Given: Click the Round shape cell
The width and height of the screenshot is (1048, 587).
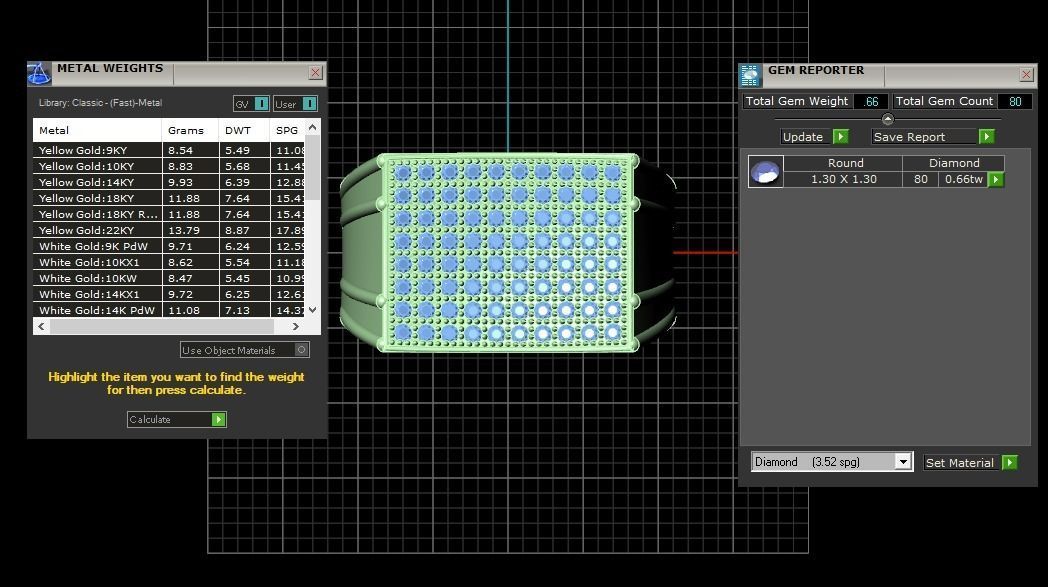Looking at the screenshot, I should pos(843,163).
